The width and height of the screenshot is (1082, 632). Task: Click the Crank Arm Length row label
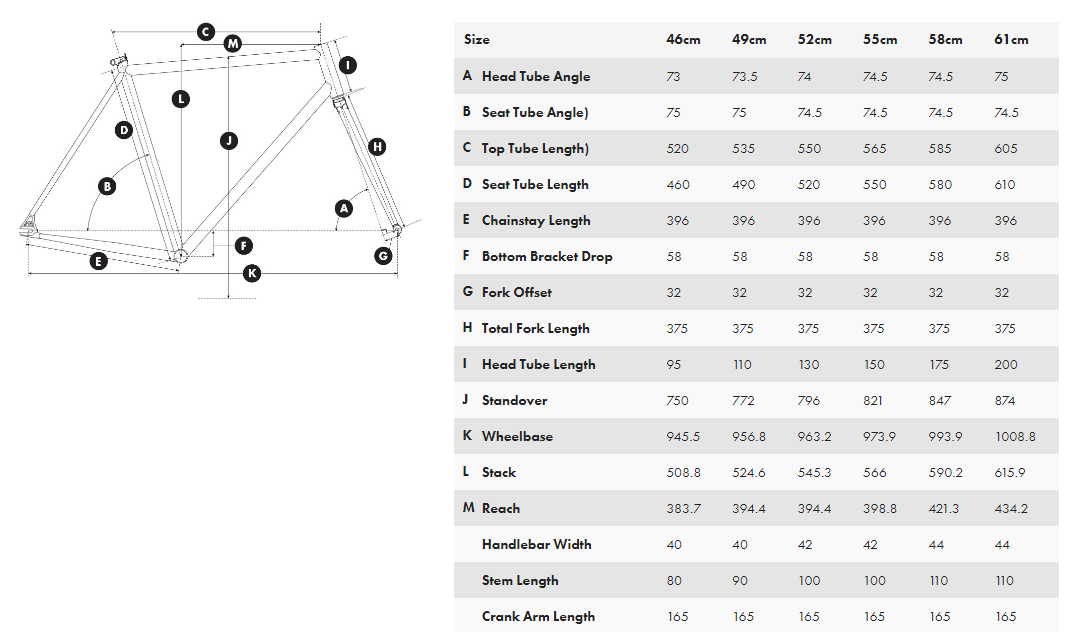pos(538,616)
